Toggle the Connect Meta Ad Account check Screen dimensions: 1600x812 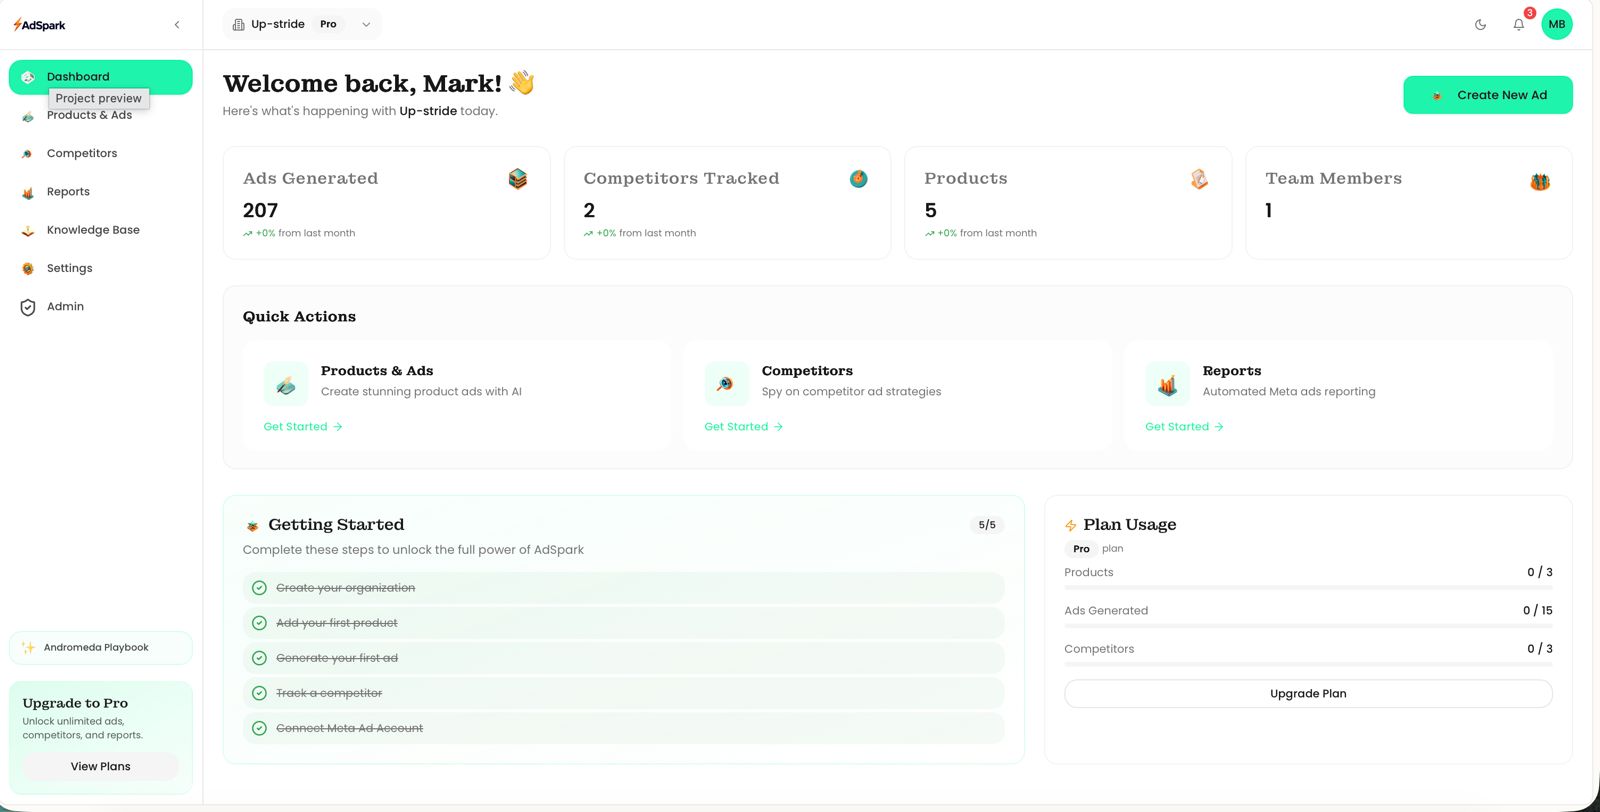pyautogui.click(x=259, y=728)
